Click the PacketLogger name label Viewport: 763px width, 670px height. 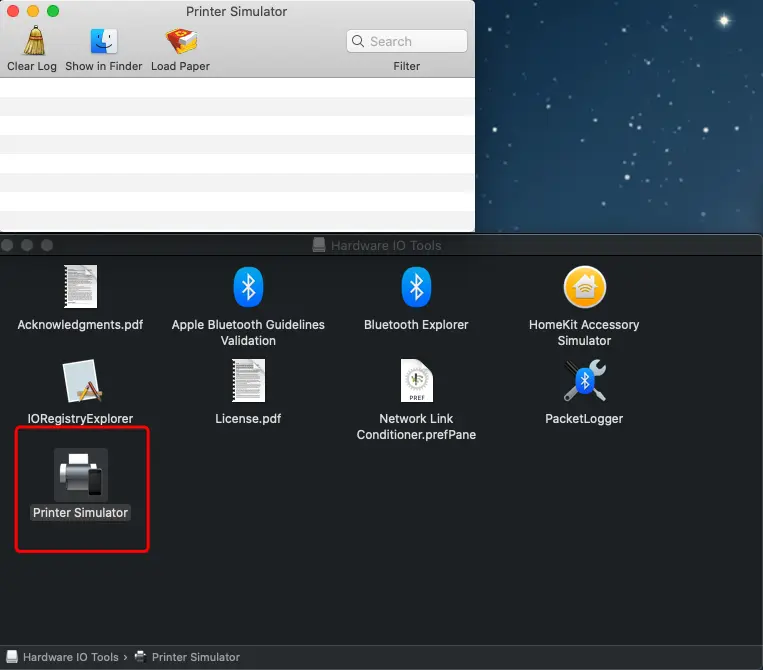click(x=584, y=418)
